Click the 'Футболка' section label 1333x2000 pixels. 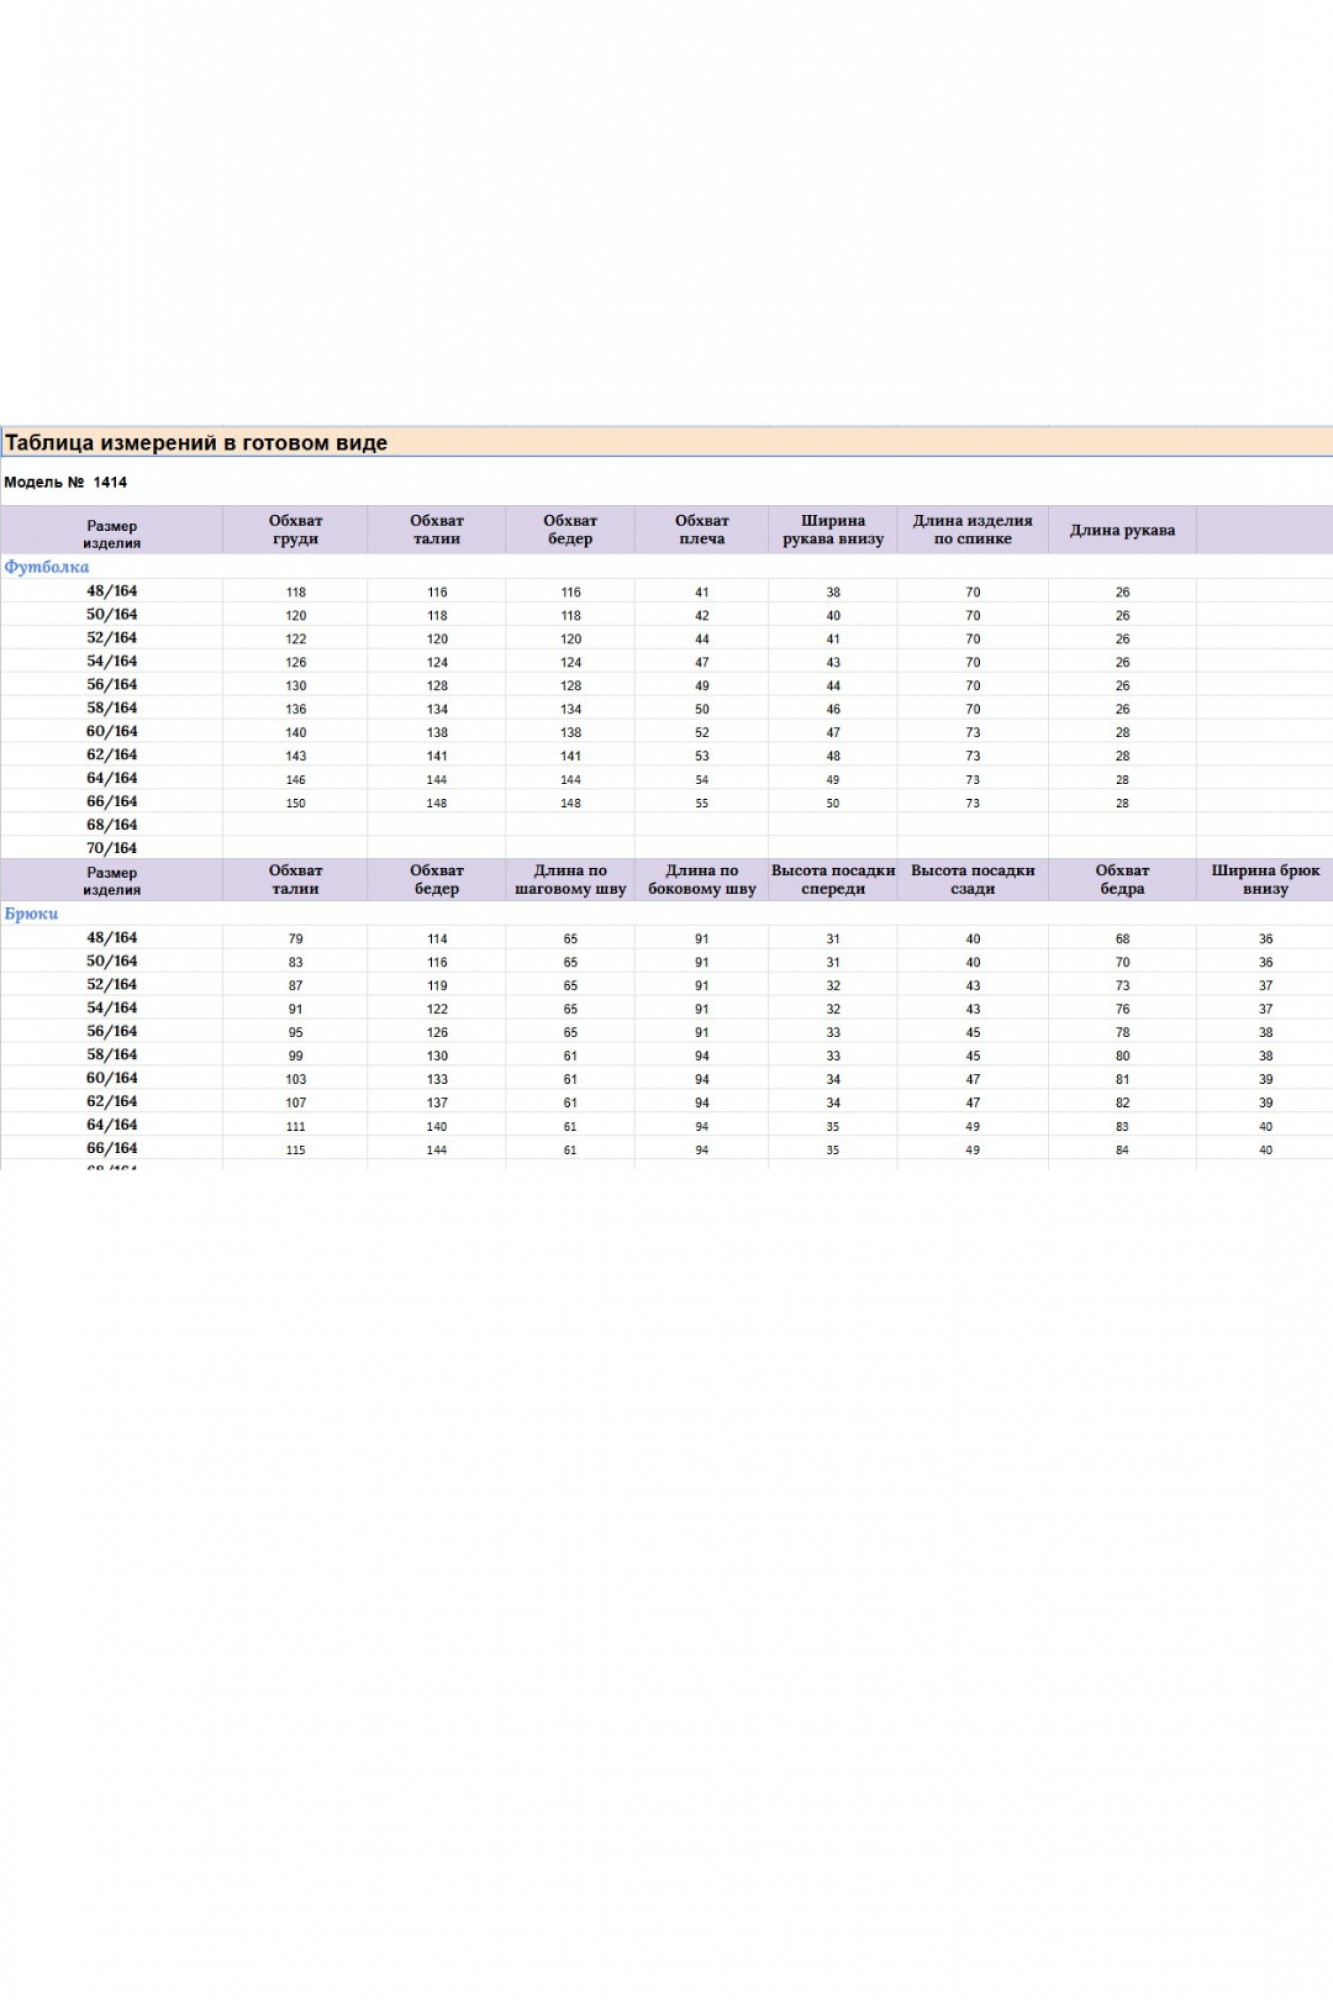pyautogui.click(x=46, y=567)
